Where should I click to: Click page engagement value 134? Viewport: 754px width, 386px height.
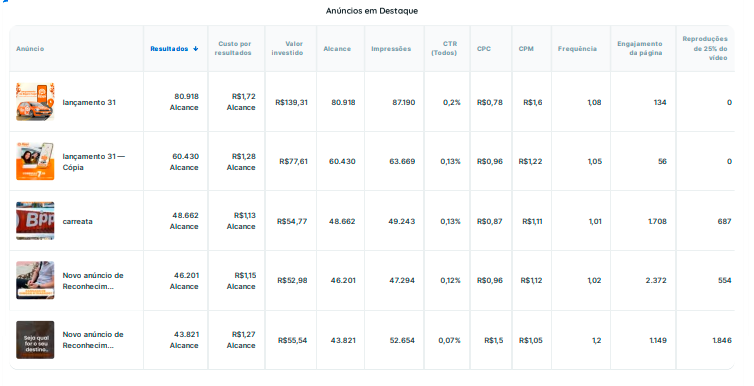click(x=660, y=102)
